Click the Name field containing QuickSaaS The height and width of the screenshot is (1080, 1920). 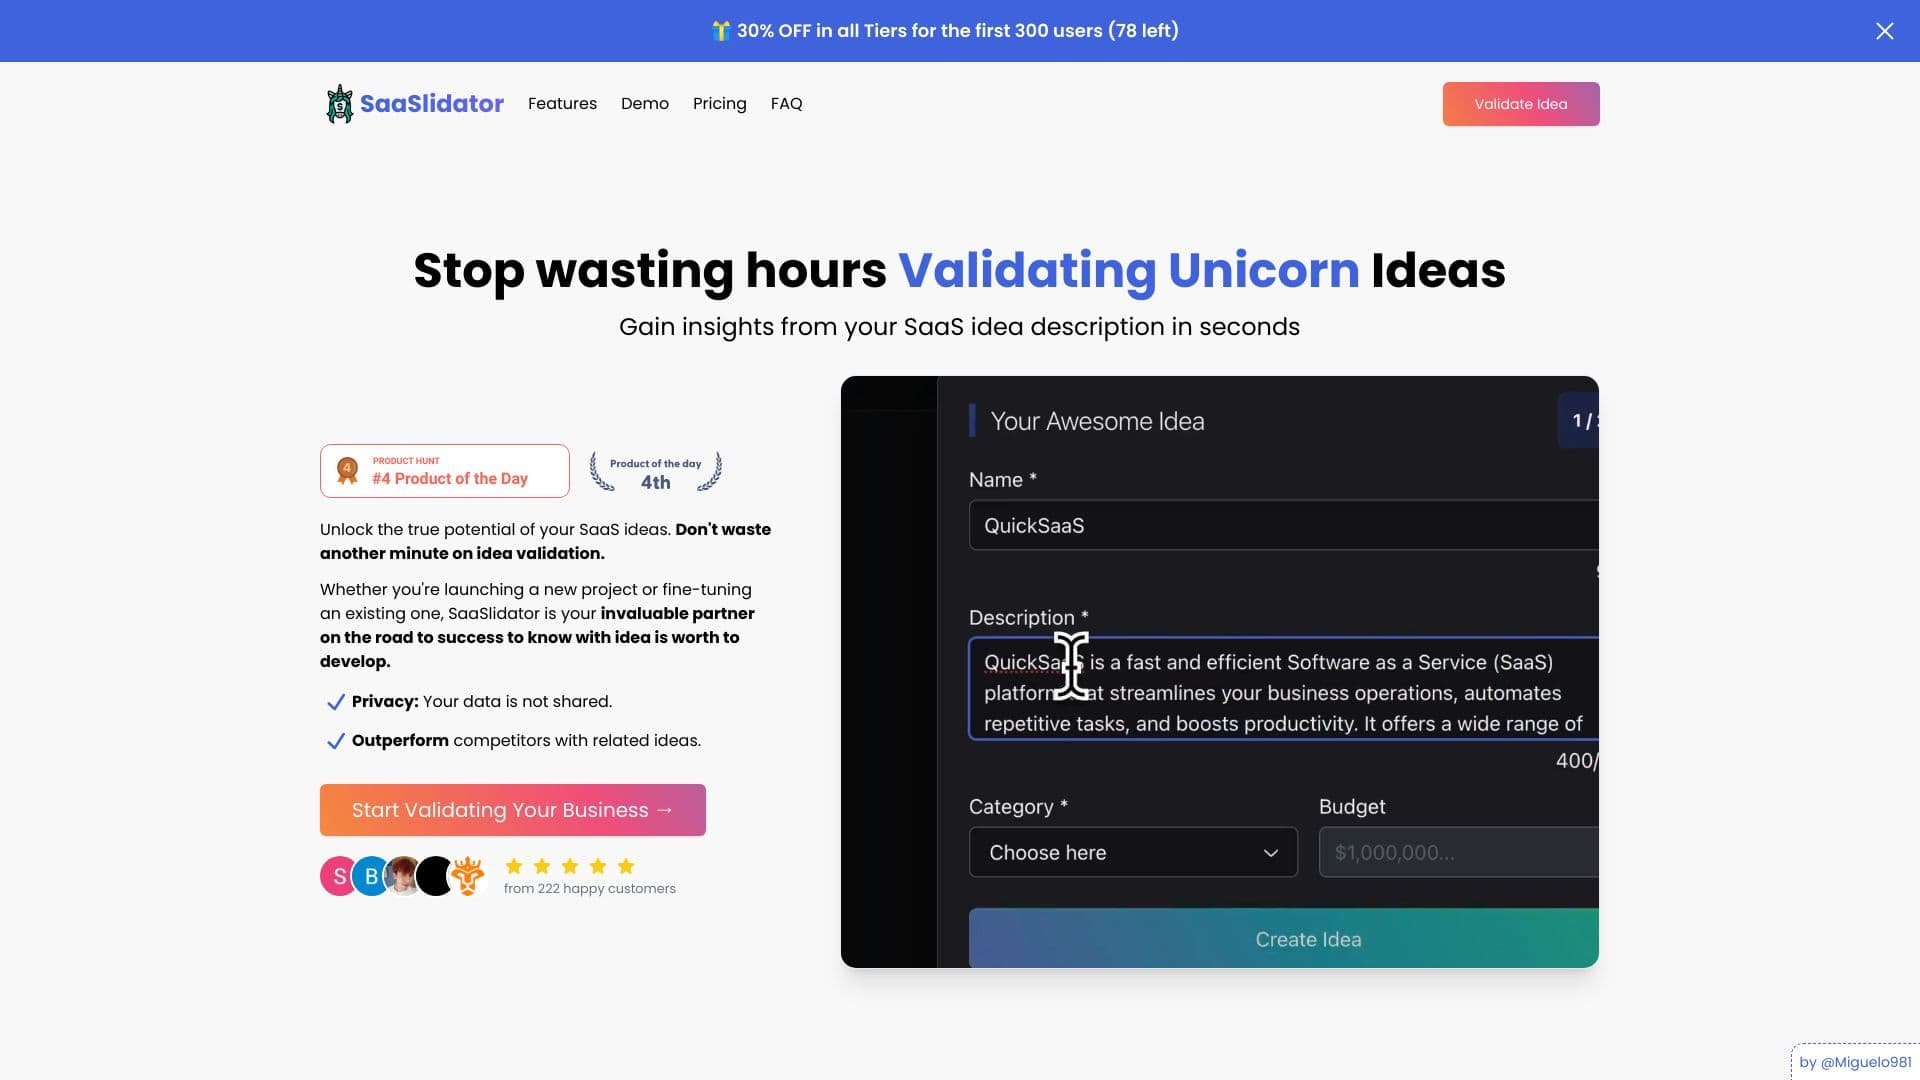1283,525
